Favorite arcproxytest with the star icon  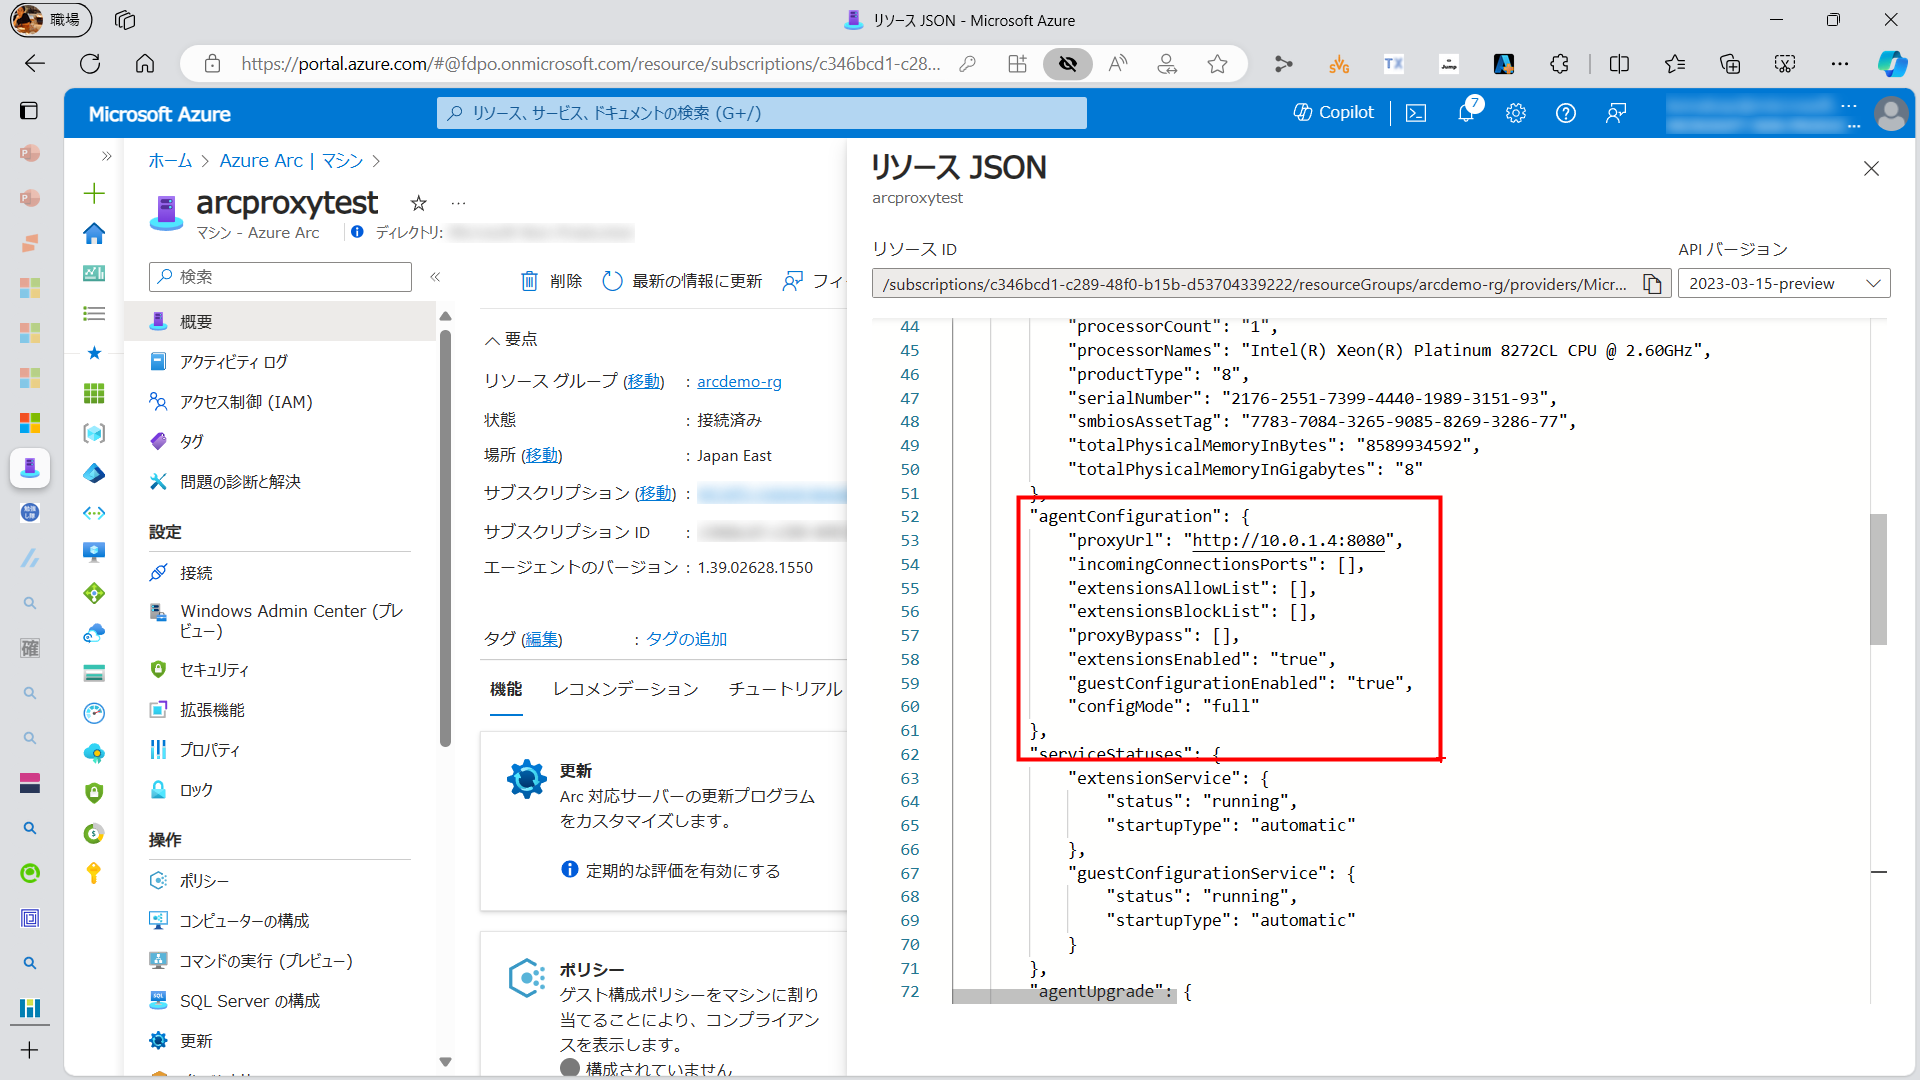coord(419,203)
